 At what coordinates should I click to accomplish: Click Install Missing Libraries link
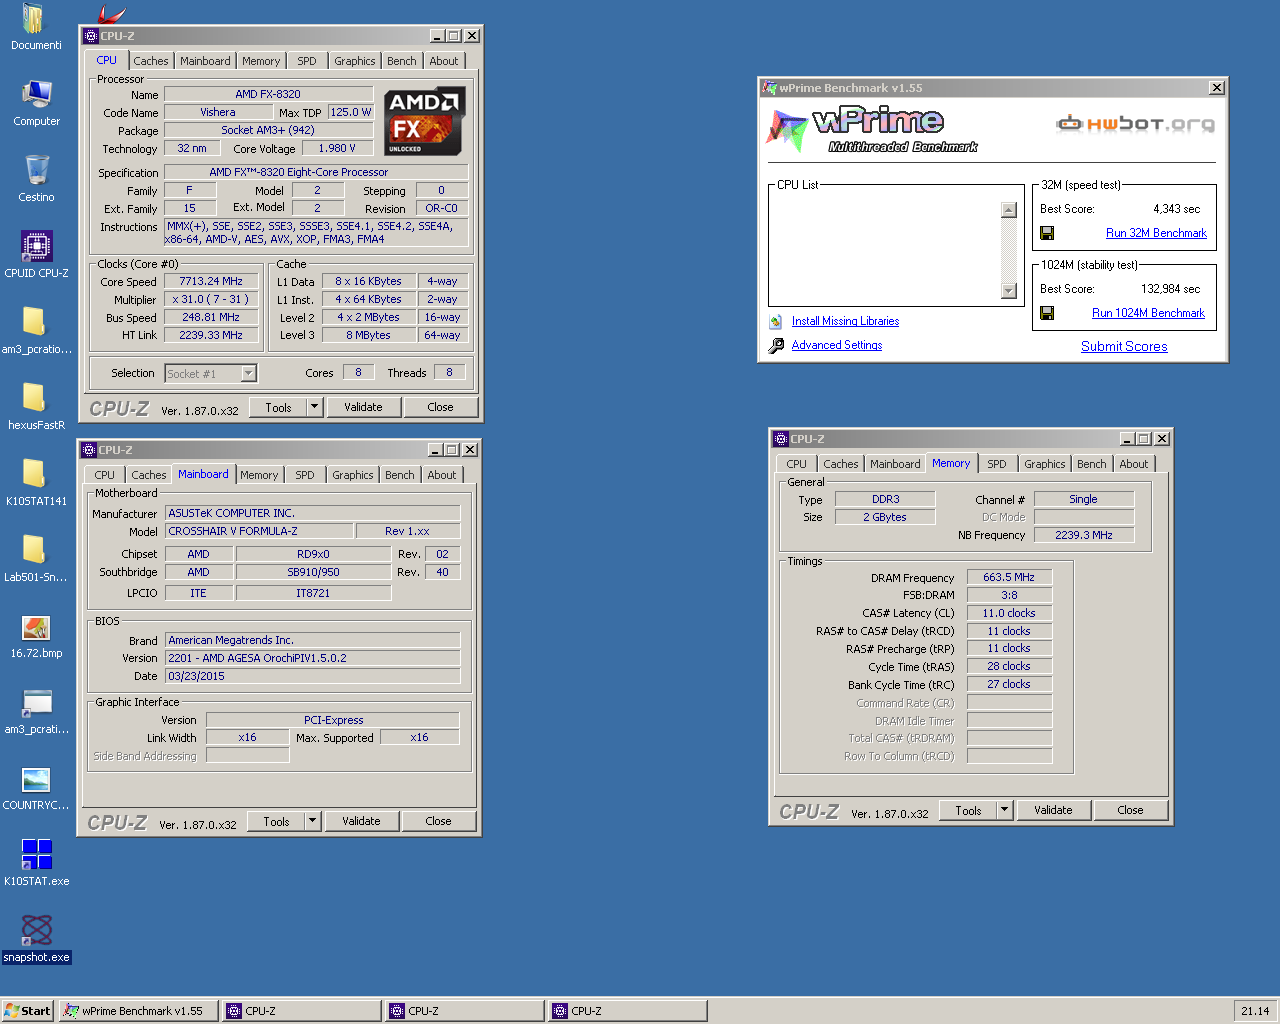click(845, 321)
